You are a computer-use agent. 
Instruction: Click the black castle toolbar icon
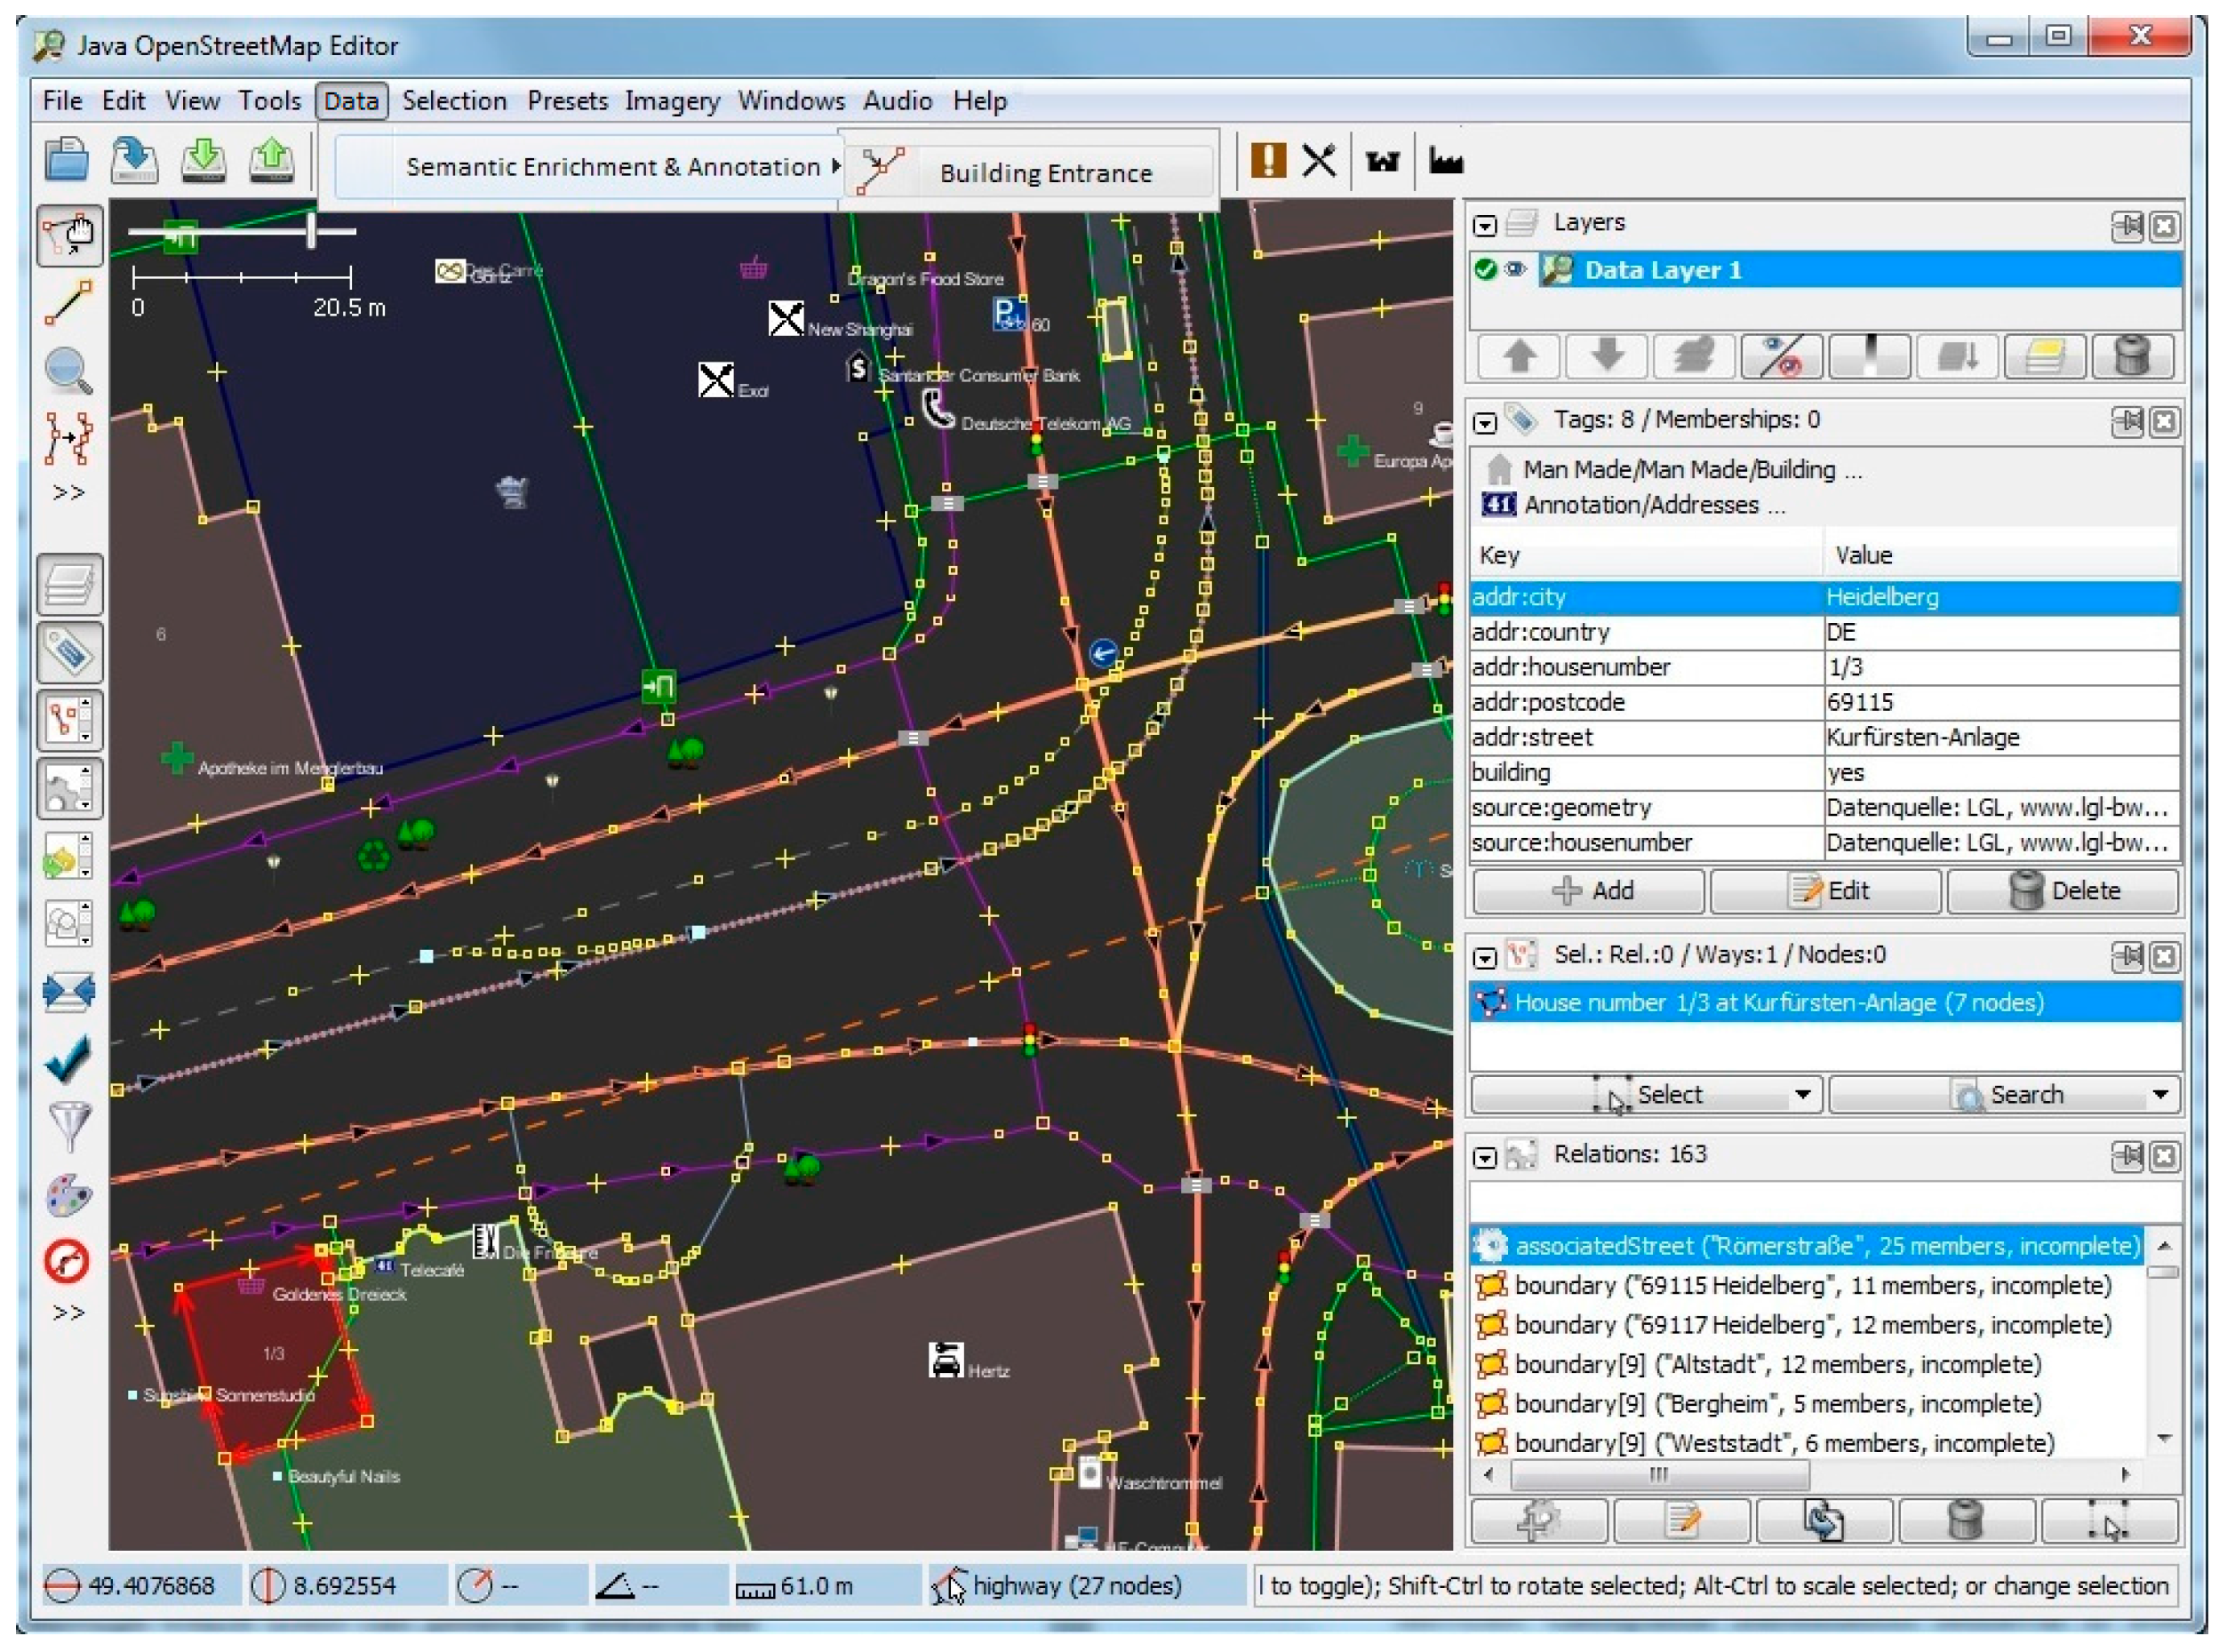[x=1383, y=161]
